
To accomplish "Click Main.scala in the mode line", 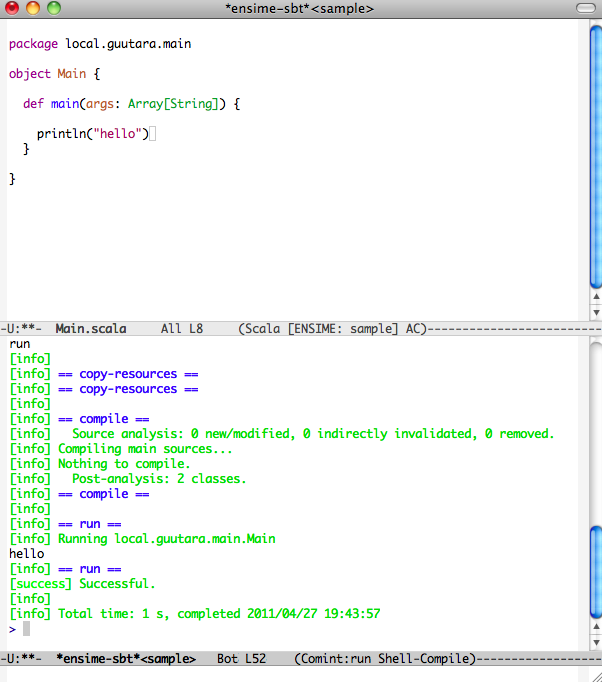I will point(91,329).
